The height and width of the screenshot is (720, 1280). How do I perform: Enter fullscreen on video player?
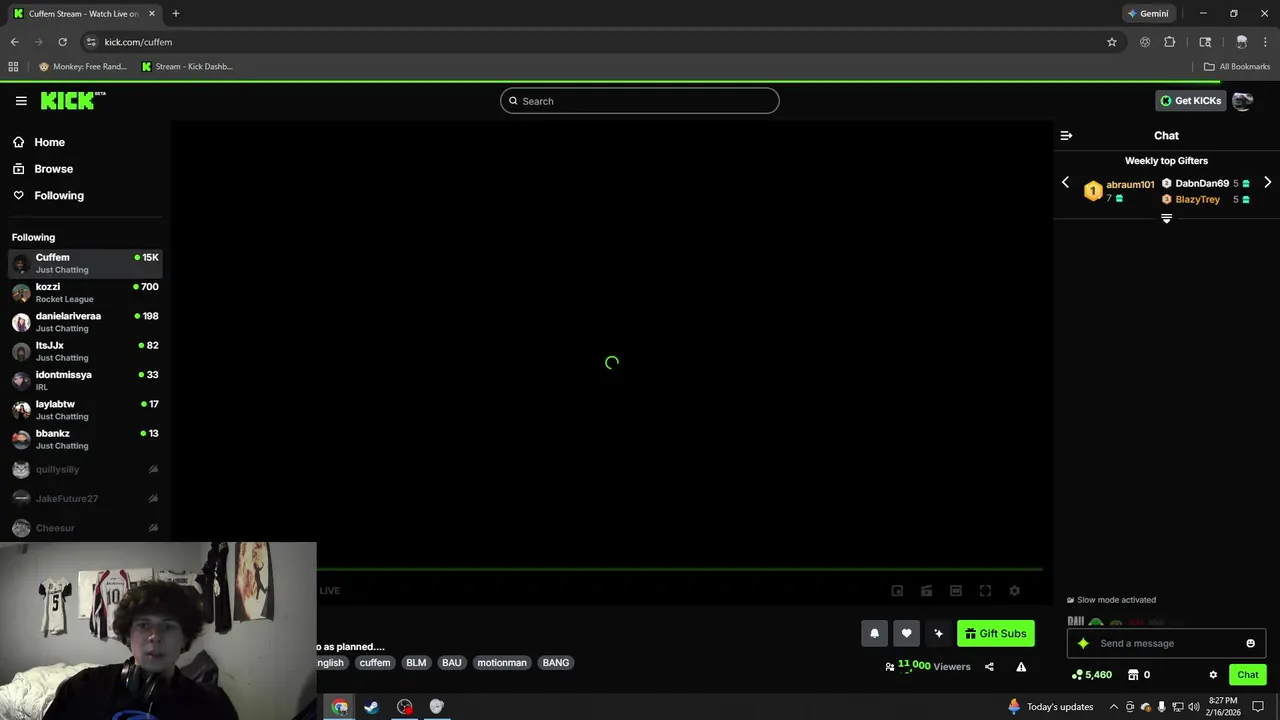(985, 591)
